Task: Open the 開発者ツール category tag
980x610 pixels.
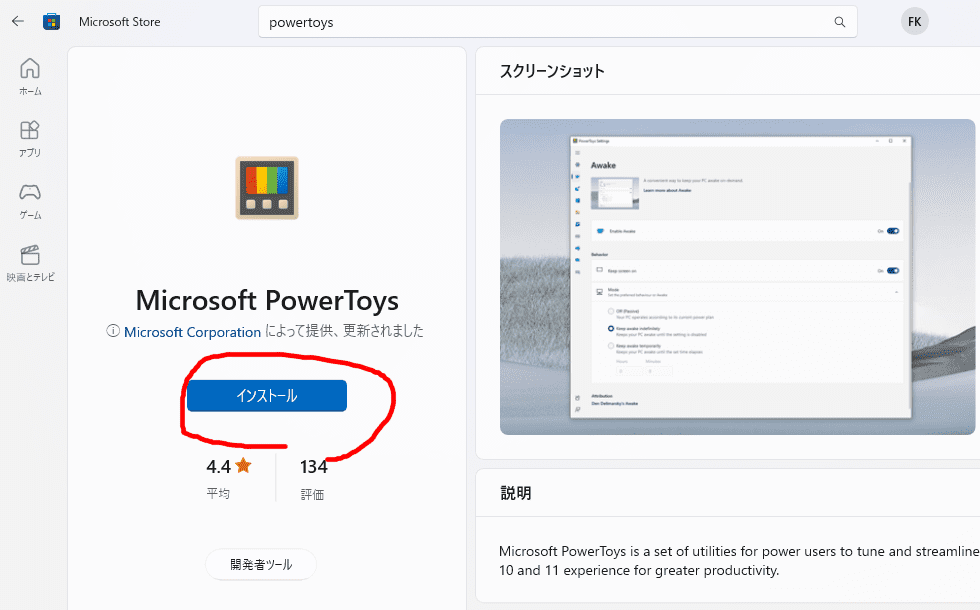Action: coord(261,564)
